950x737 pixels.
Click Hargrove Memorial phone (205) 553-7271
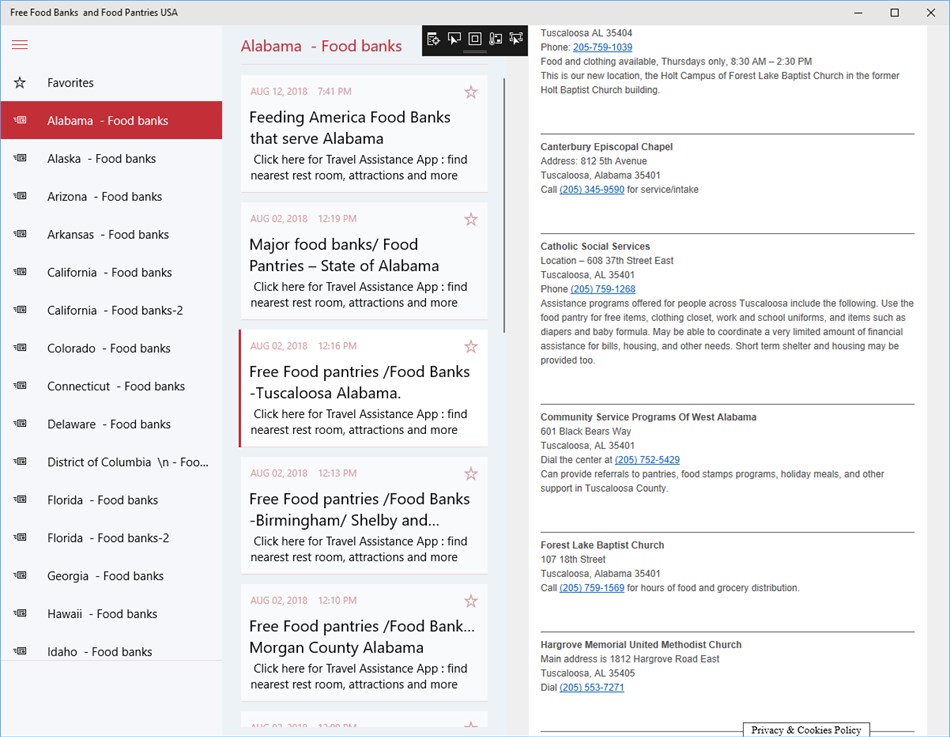pos(592,687)
